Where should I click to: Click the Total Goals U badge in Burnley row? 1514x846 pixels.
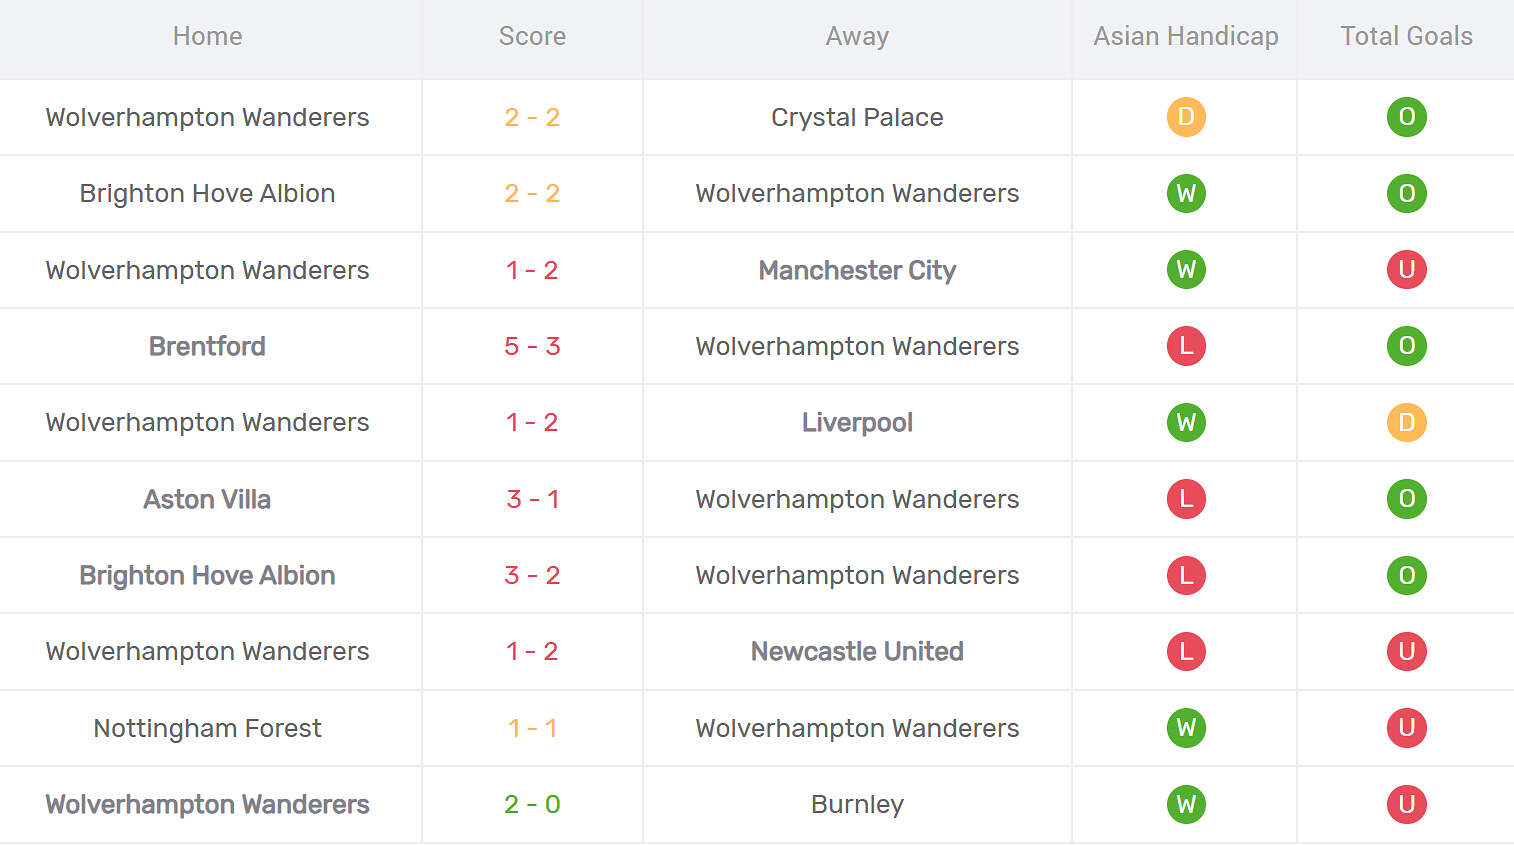pyautogui.click(x=1406, y=804)
